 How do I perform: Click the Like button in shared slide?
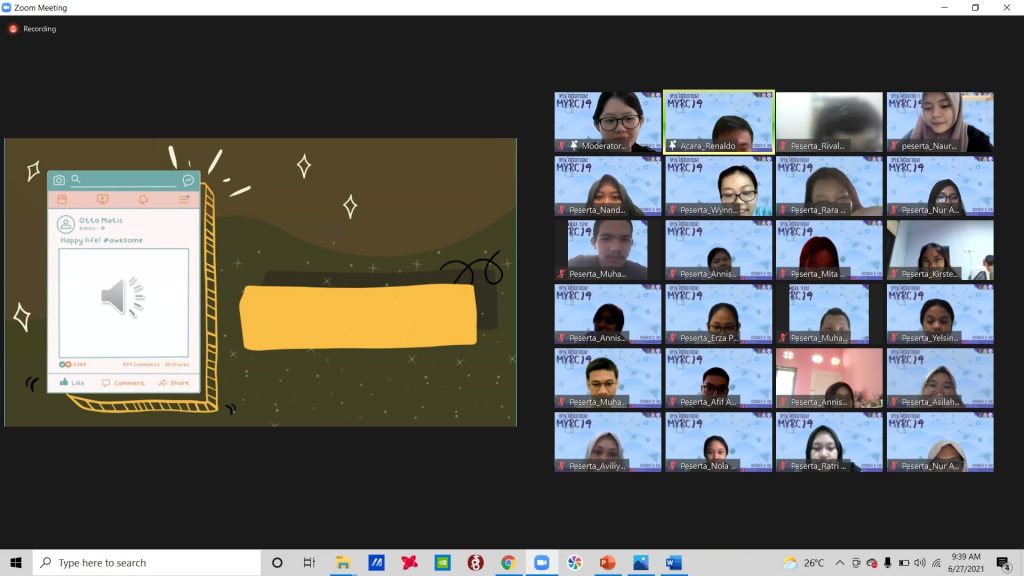[x=72, y=383]
